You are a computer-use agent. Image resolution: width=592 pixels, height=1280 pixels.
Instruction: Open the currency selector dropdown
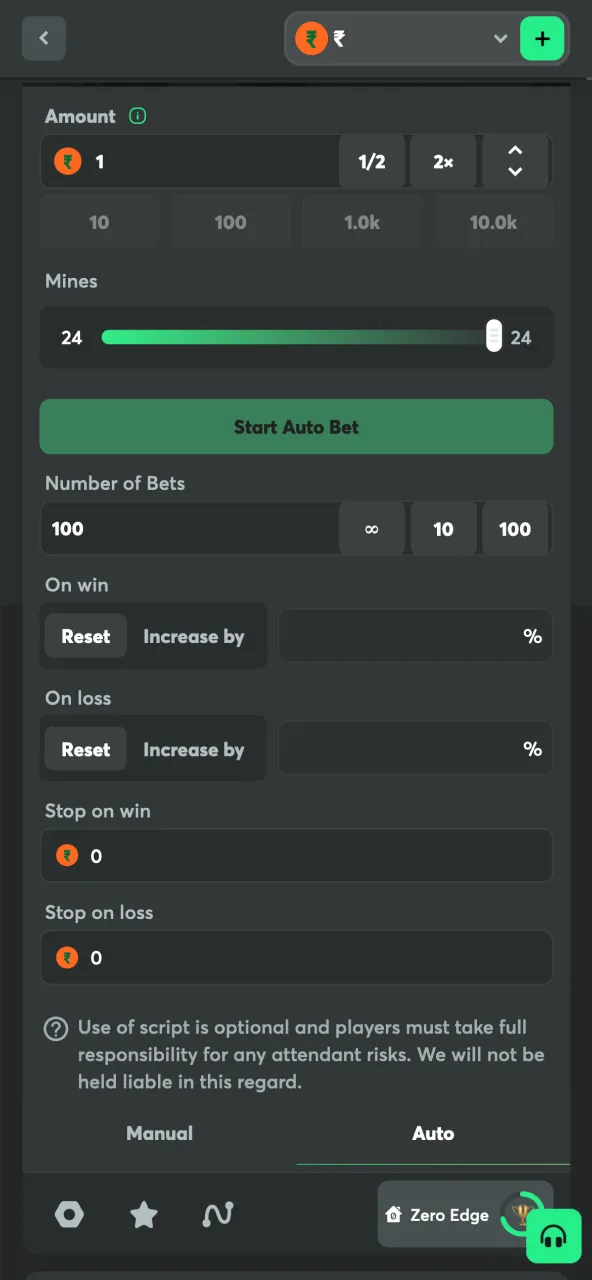tap(499, 39)
